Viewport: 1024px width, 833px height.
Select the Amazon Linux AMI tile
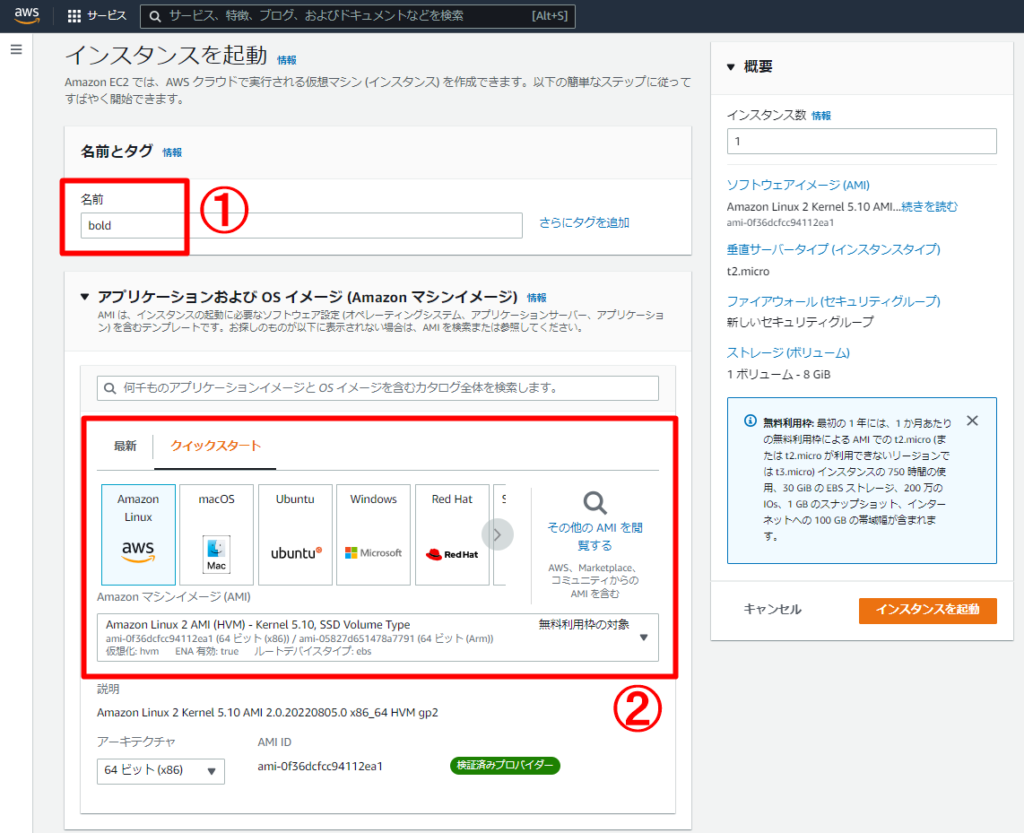coord(138,534)
